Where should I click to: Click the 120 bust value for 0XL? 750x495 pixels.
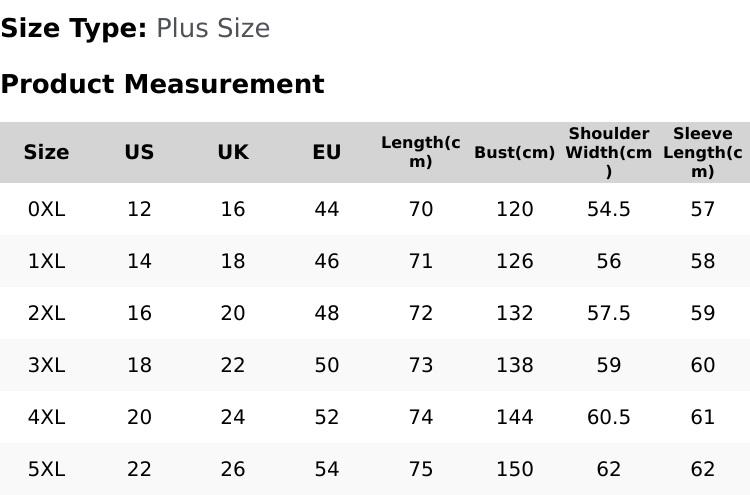515,209
